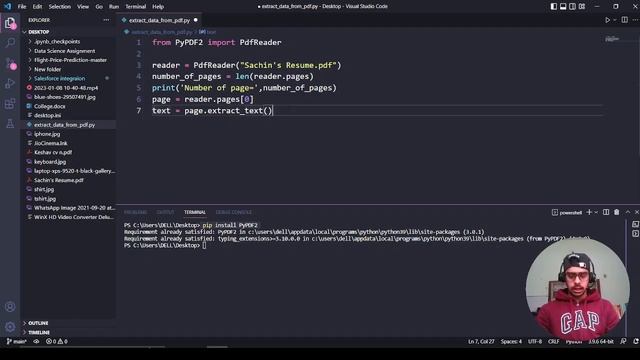
Task: Open the Accounts menu icon
Action: click(10, 307)
